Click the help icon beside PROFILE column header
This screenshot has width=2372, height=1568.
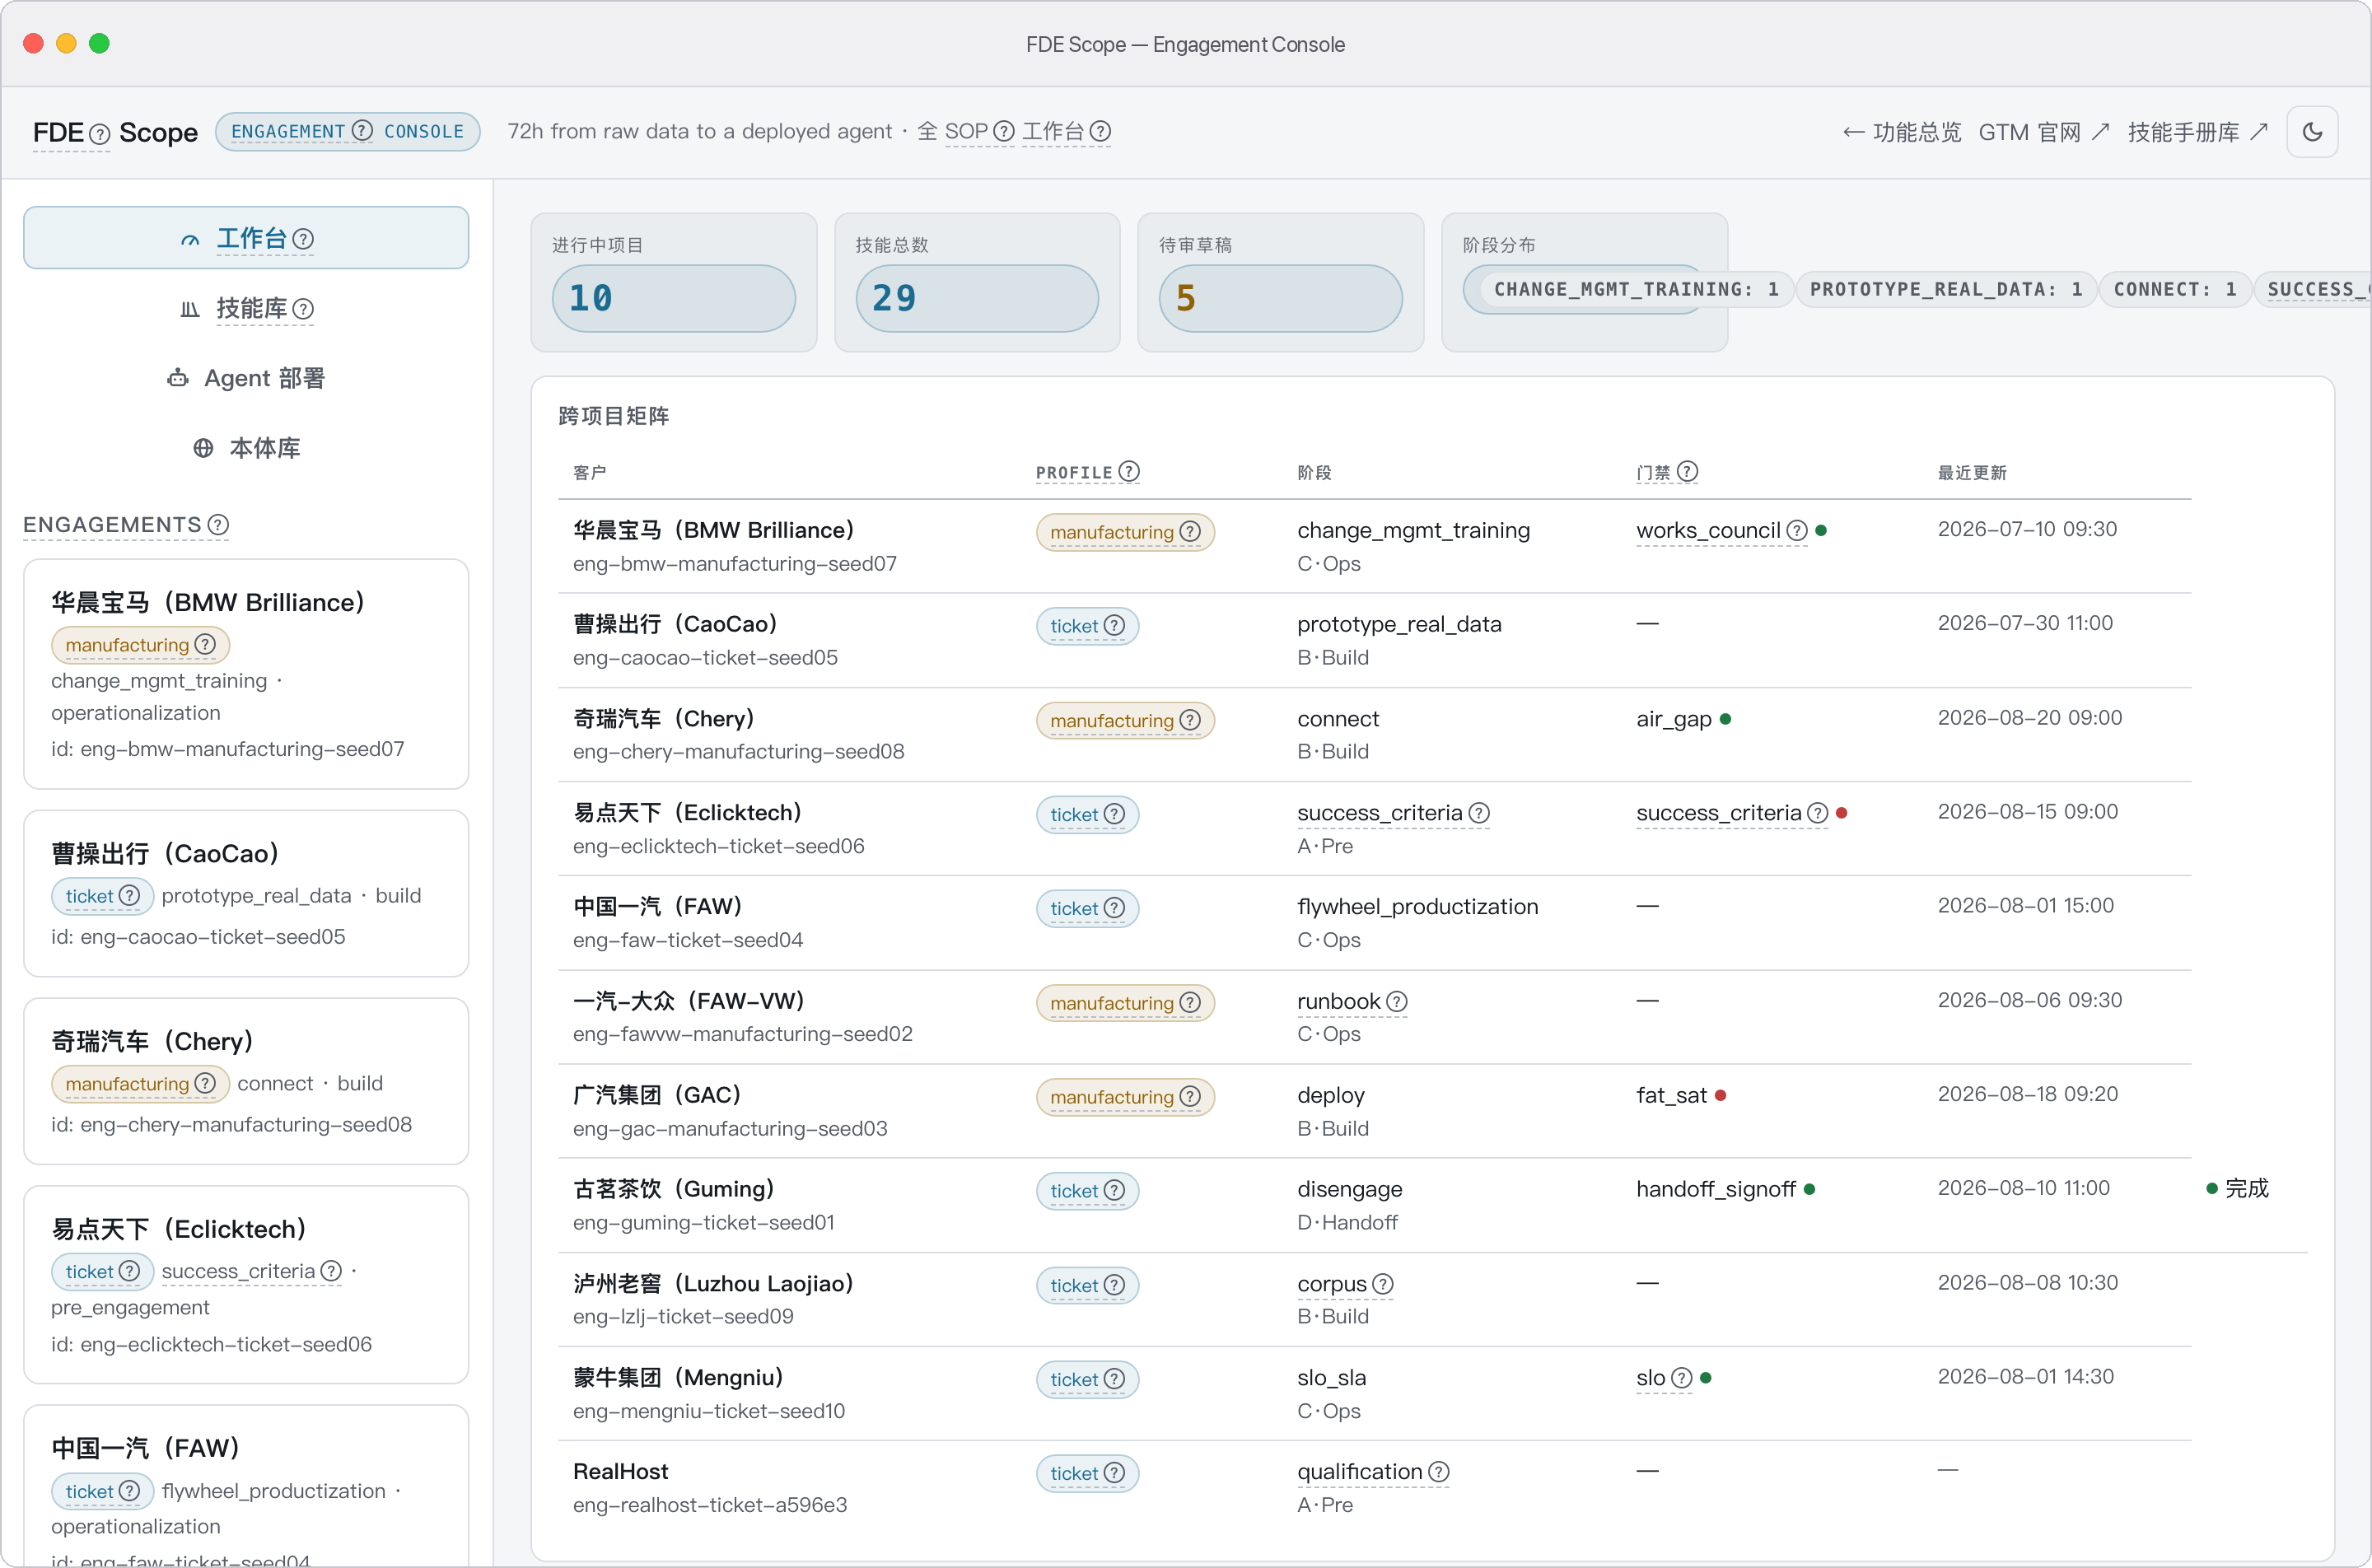click(x=1129, y=471)
